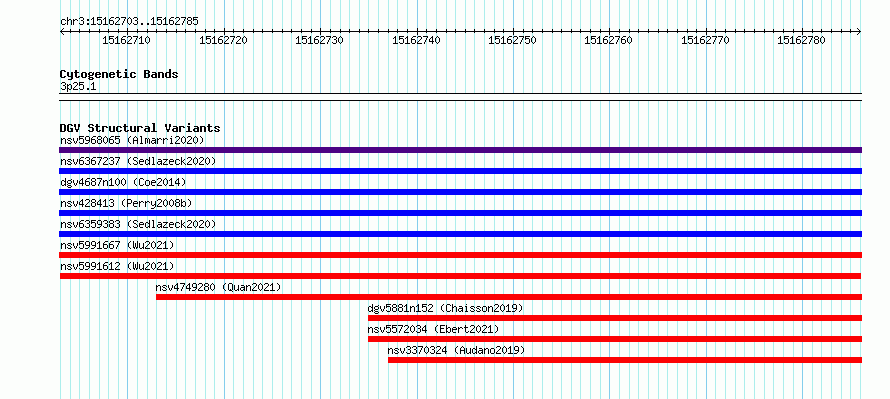
Task: Open variant nsv5968065 (Almarri2020) label
Action: pyautogui.click(x=132, y=140)
